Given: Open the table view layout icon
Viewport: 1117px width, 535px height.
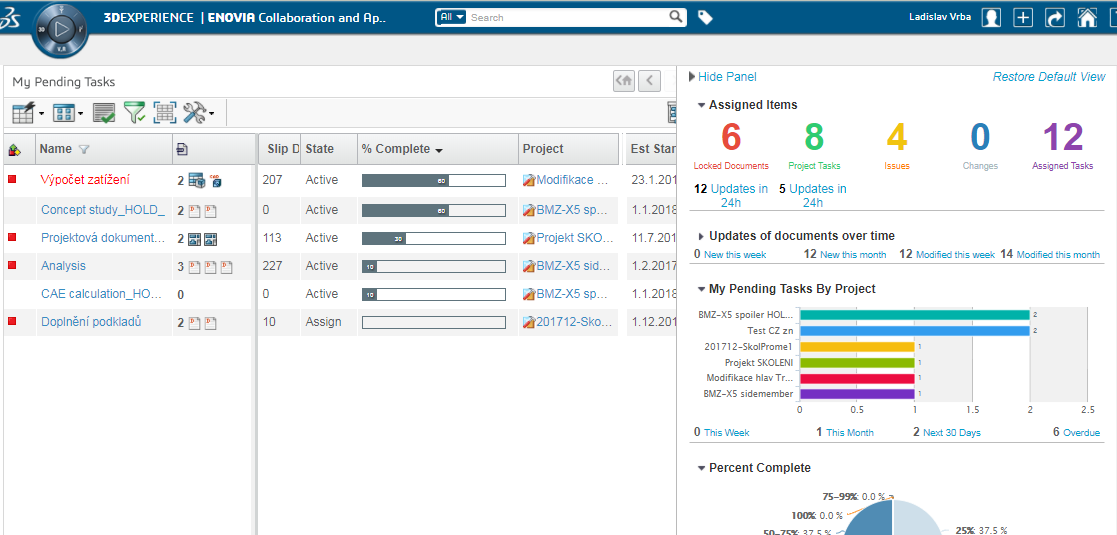Looking at the screenshot, I should [x=64, y=113].
